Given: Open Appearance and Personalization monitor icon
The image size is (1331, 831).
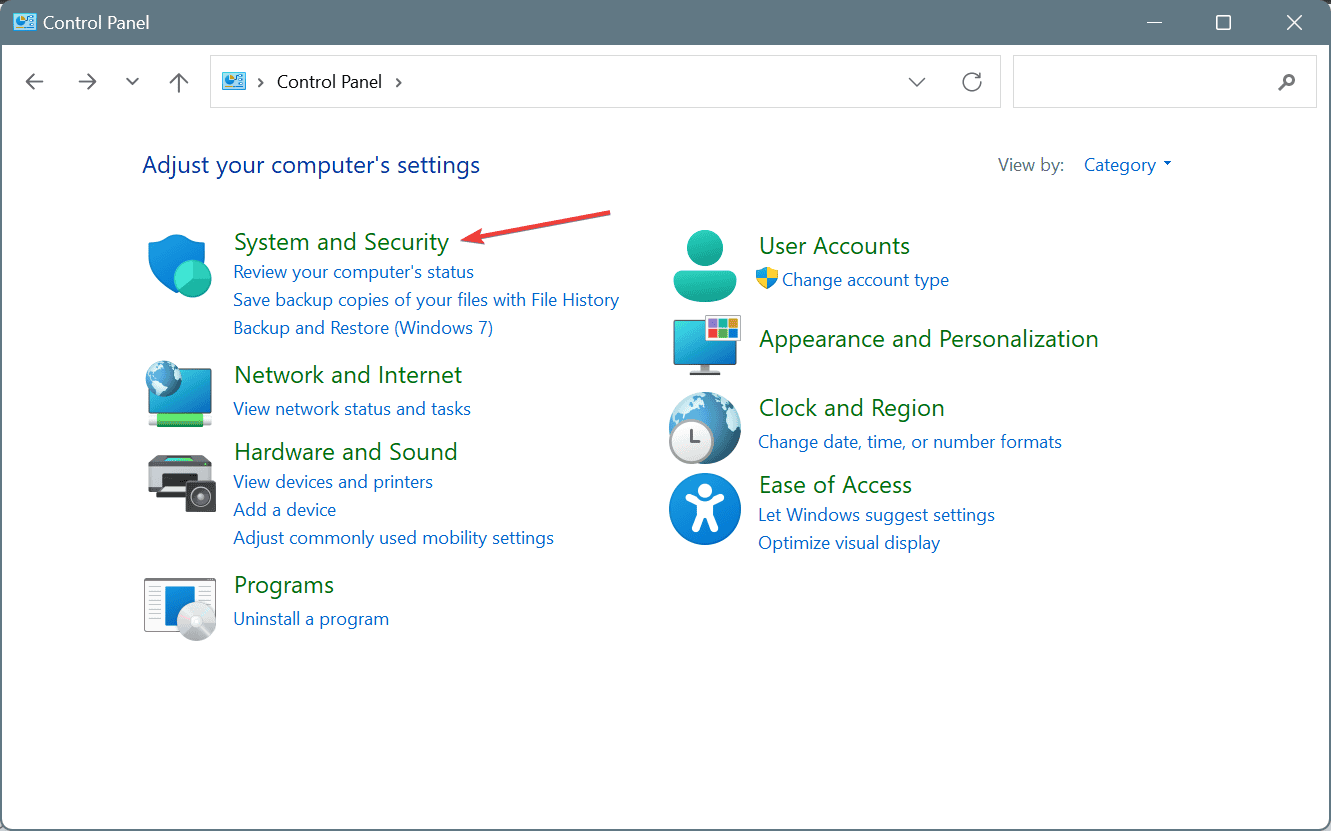Looking at the screenshot, I should (705, 341).
